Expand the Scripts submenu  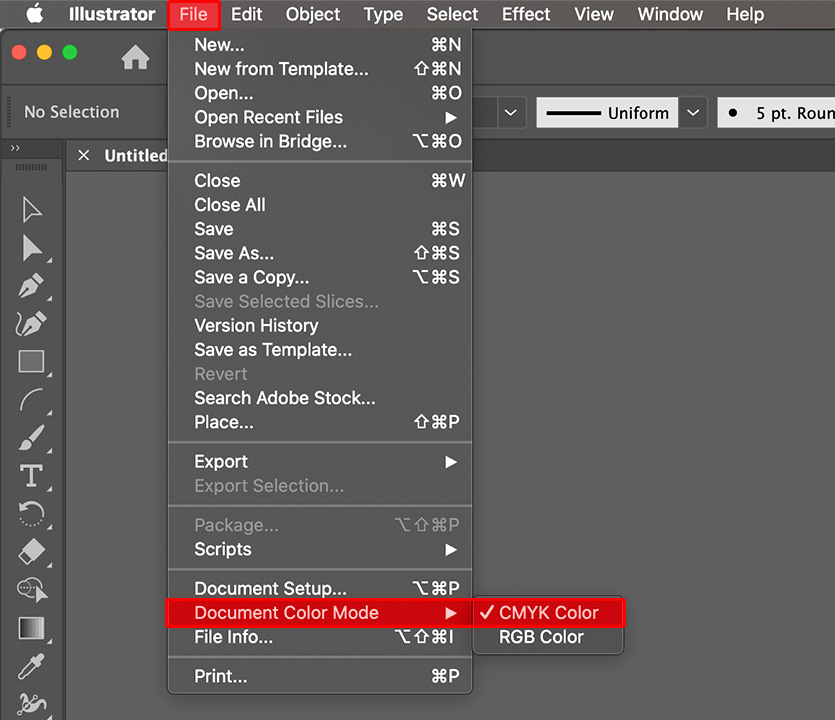pyautogui.click(x=320, y=550)
